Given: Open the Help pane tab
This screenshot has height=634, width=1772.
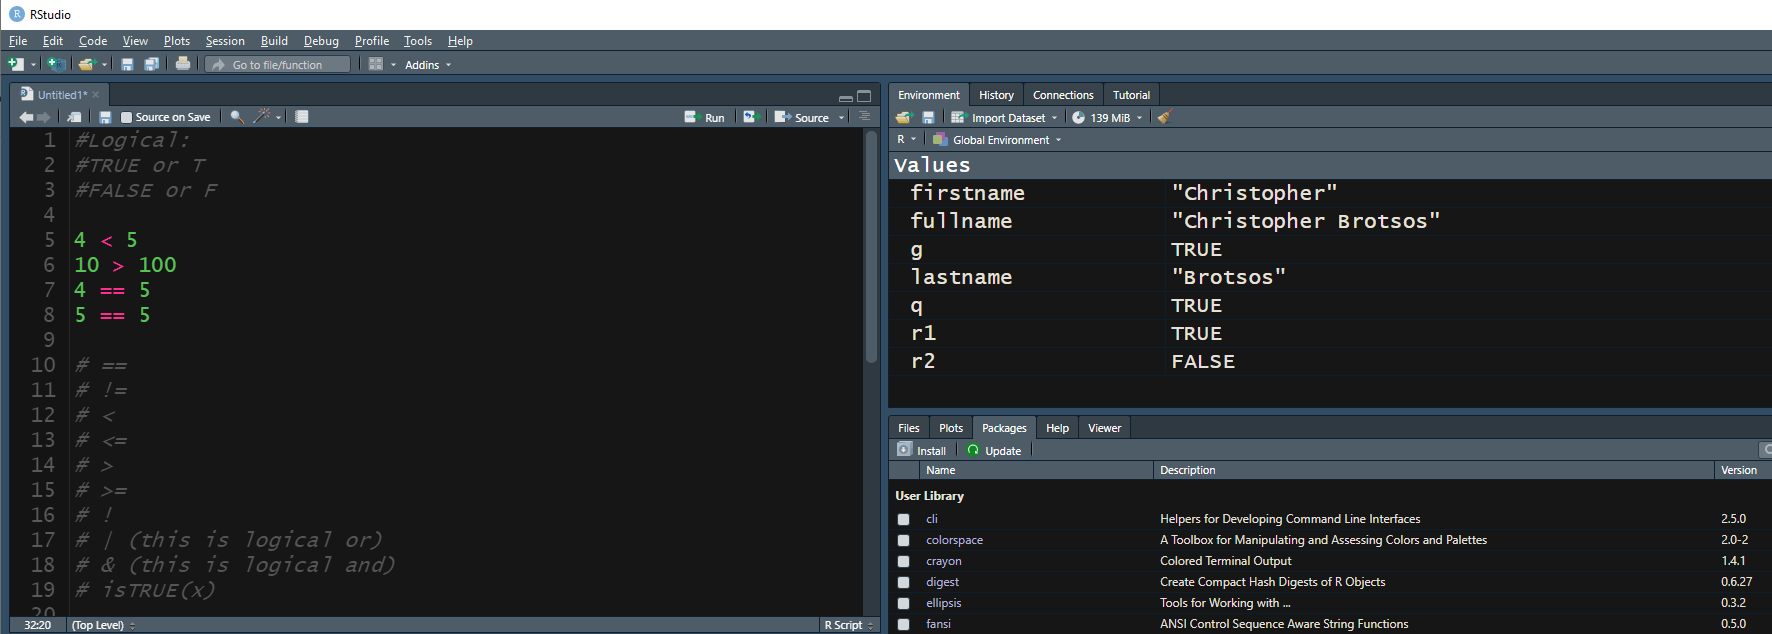Looking at the screenshot, I should pos(1057,428).
